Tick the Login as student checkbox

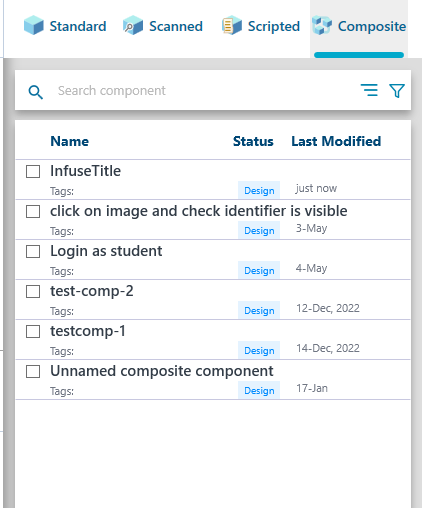tap(33, 251)
